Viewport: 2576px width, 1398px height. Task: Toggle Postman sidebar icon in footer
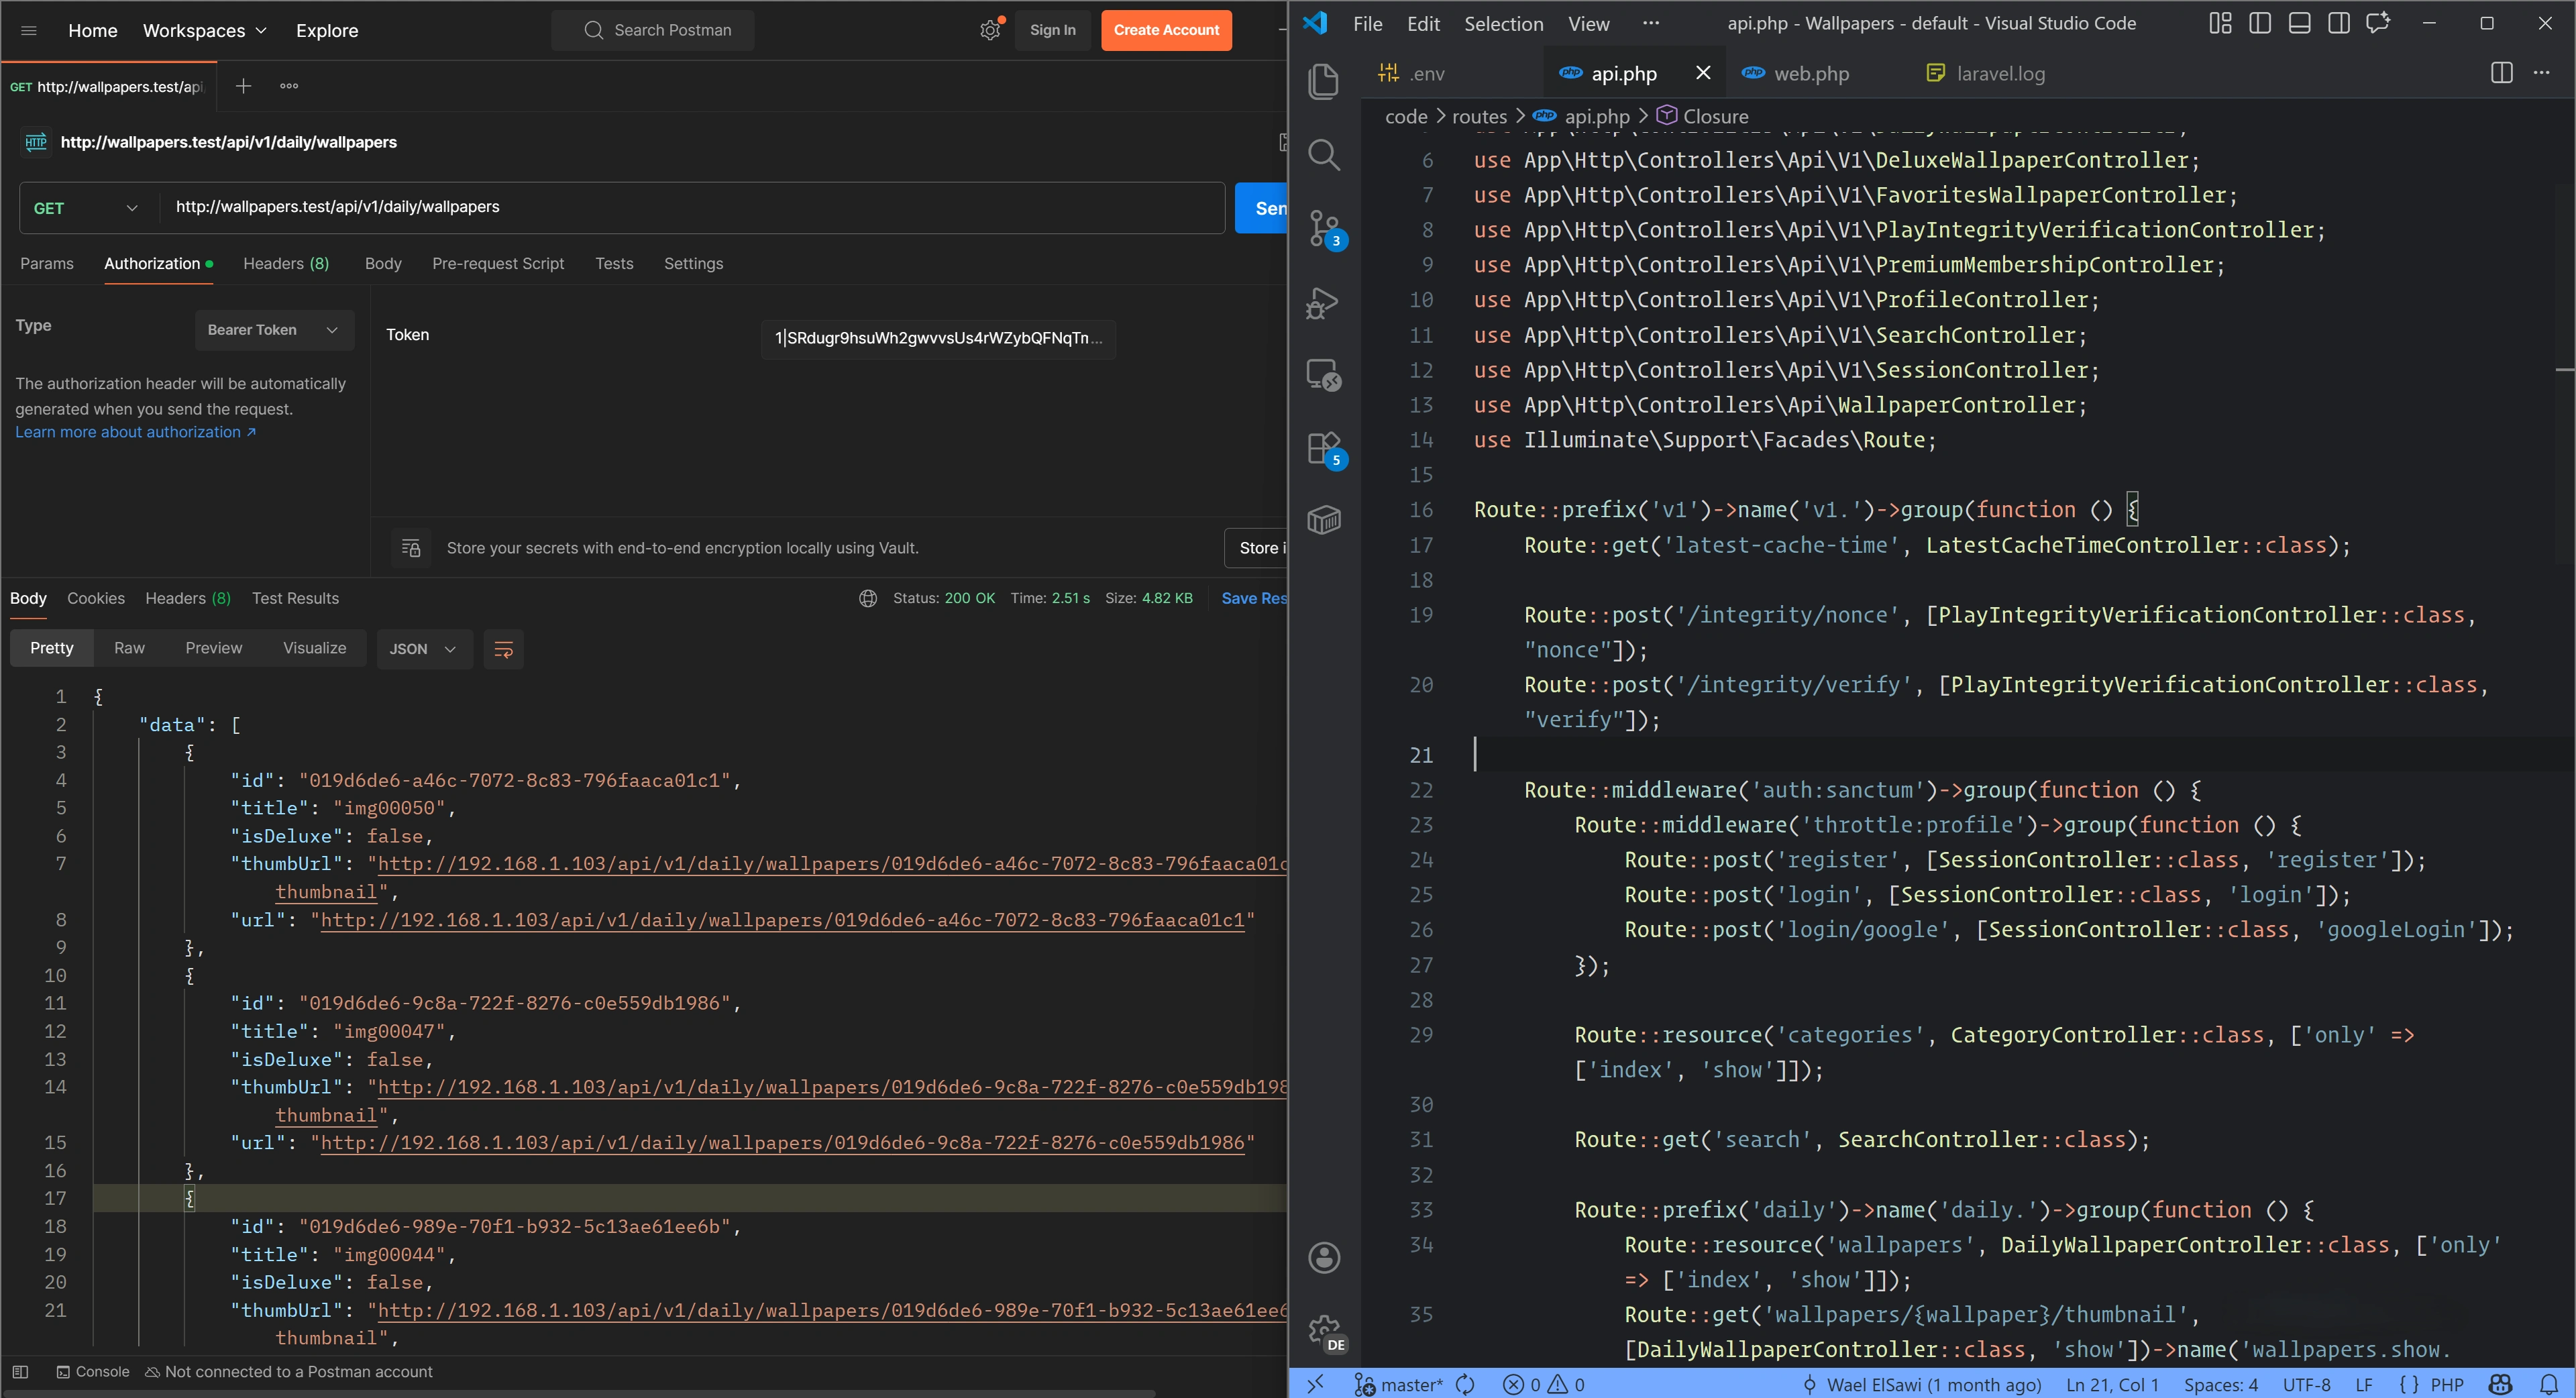[x=20, y=1372]
